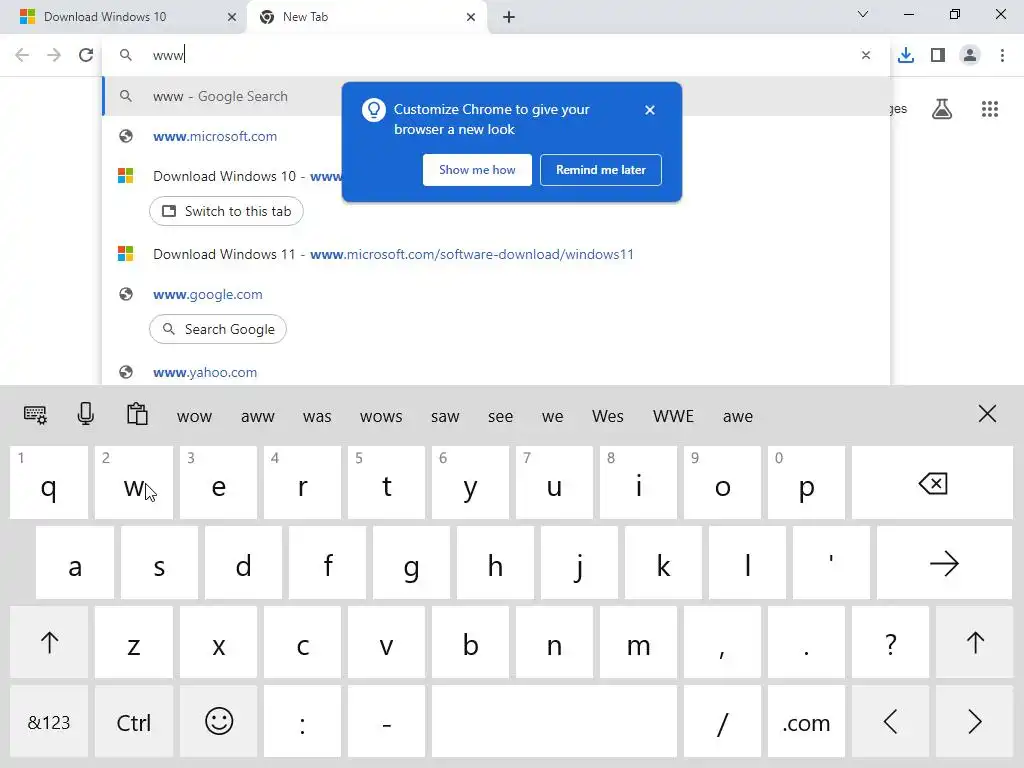Open the Chrome downloads icon

click(906, 55)
